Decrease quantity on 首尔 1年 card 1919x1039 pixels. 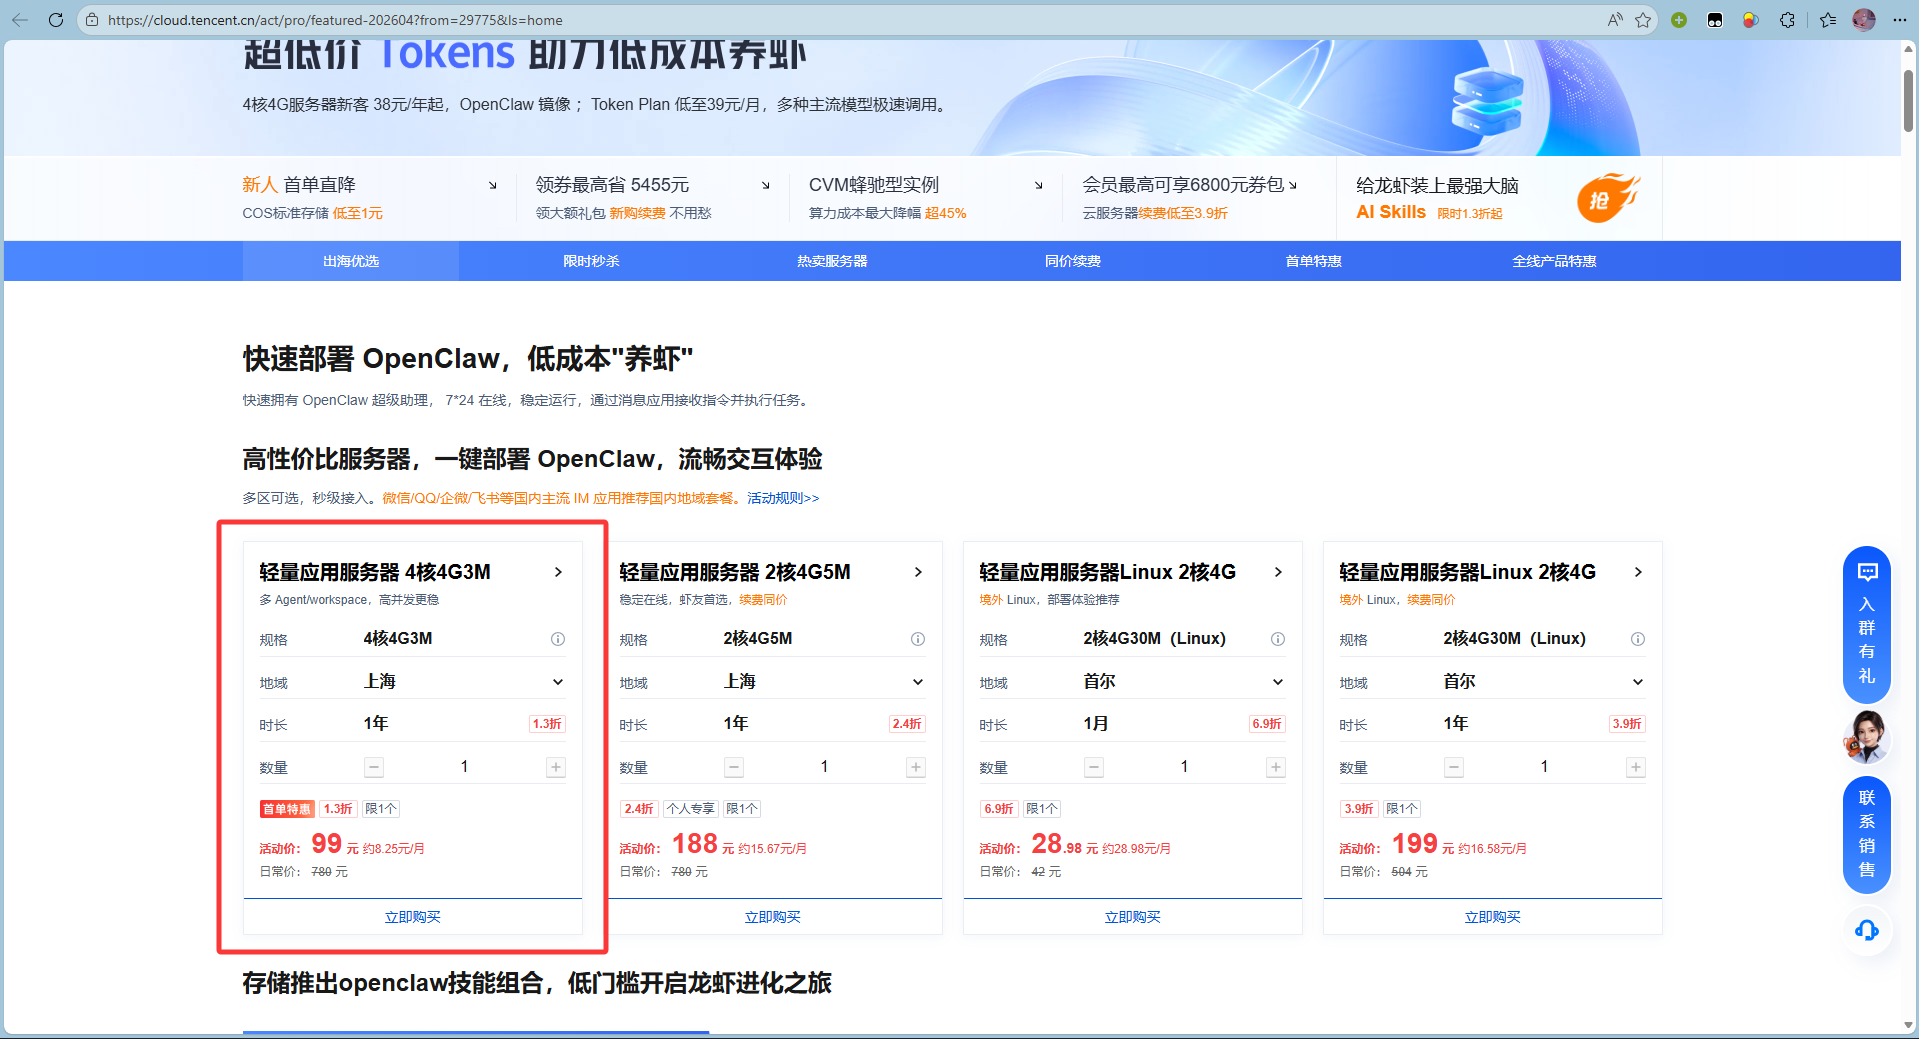point(1454,767)
